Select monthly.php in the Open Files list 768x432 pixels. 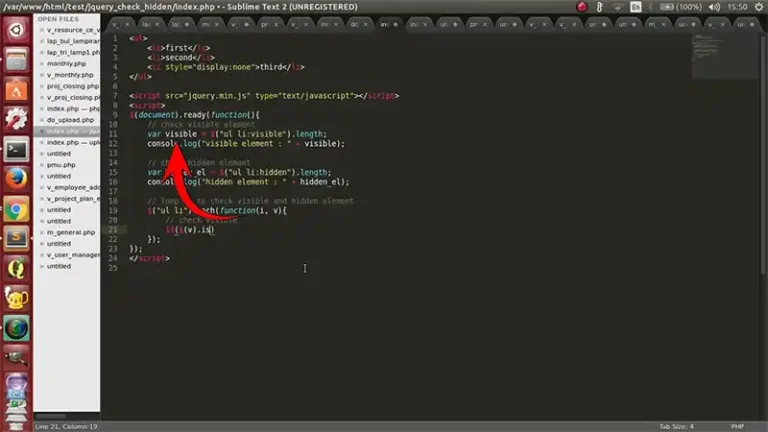(66, 64)
